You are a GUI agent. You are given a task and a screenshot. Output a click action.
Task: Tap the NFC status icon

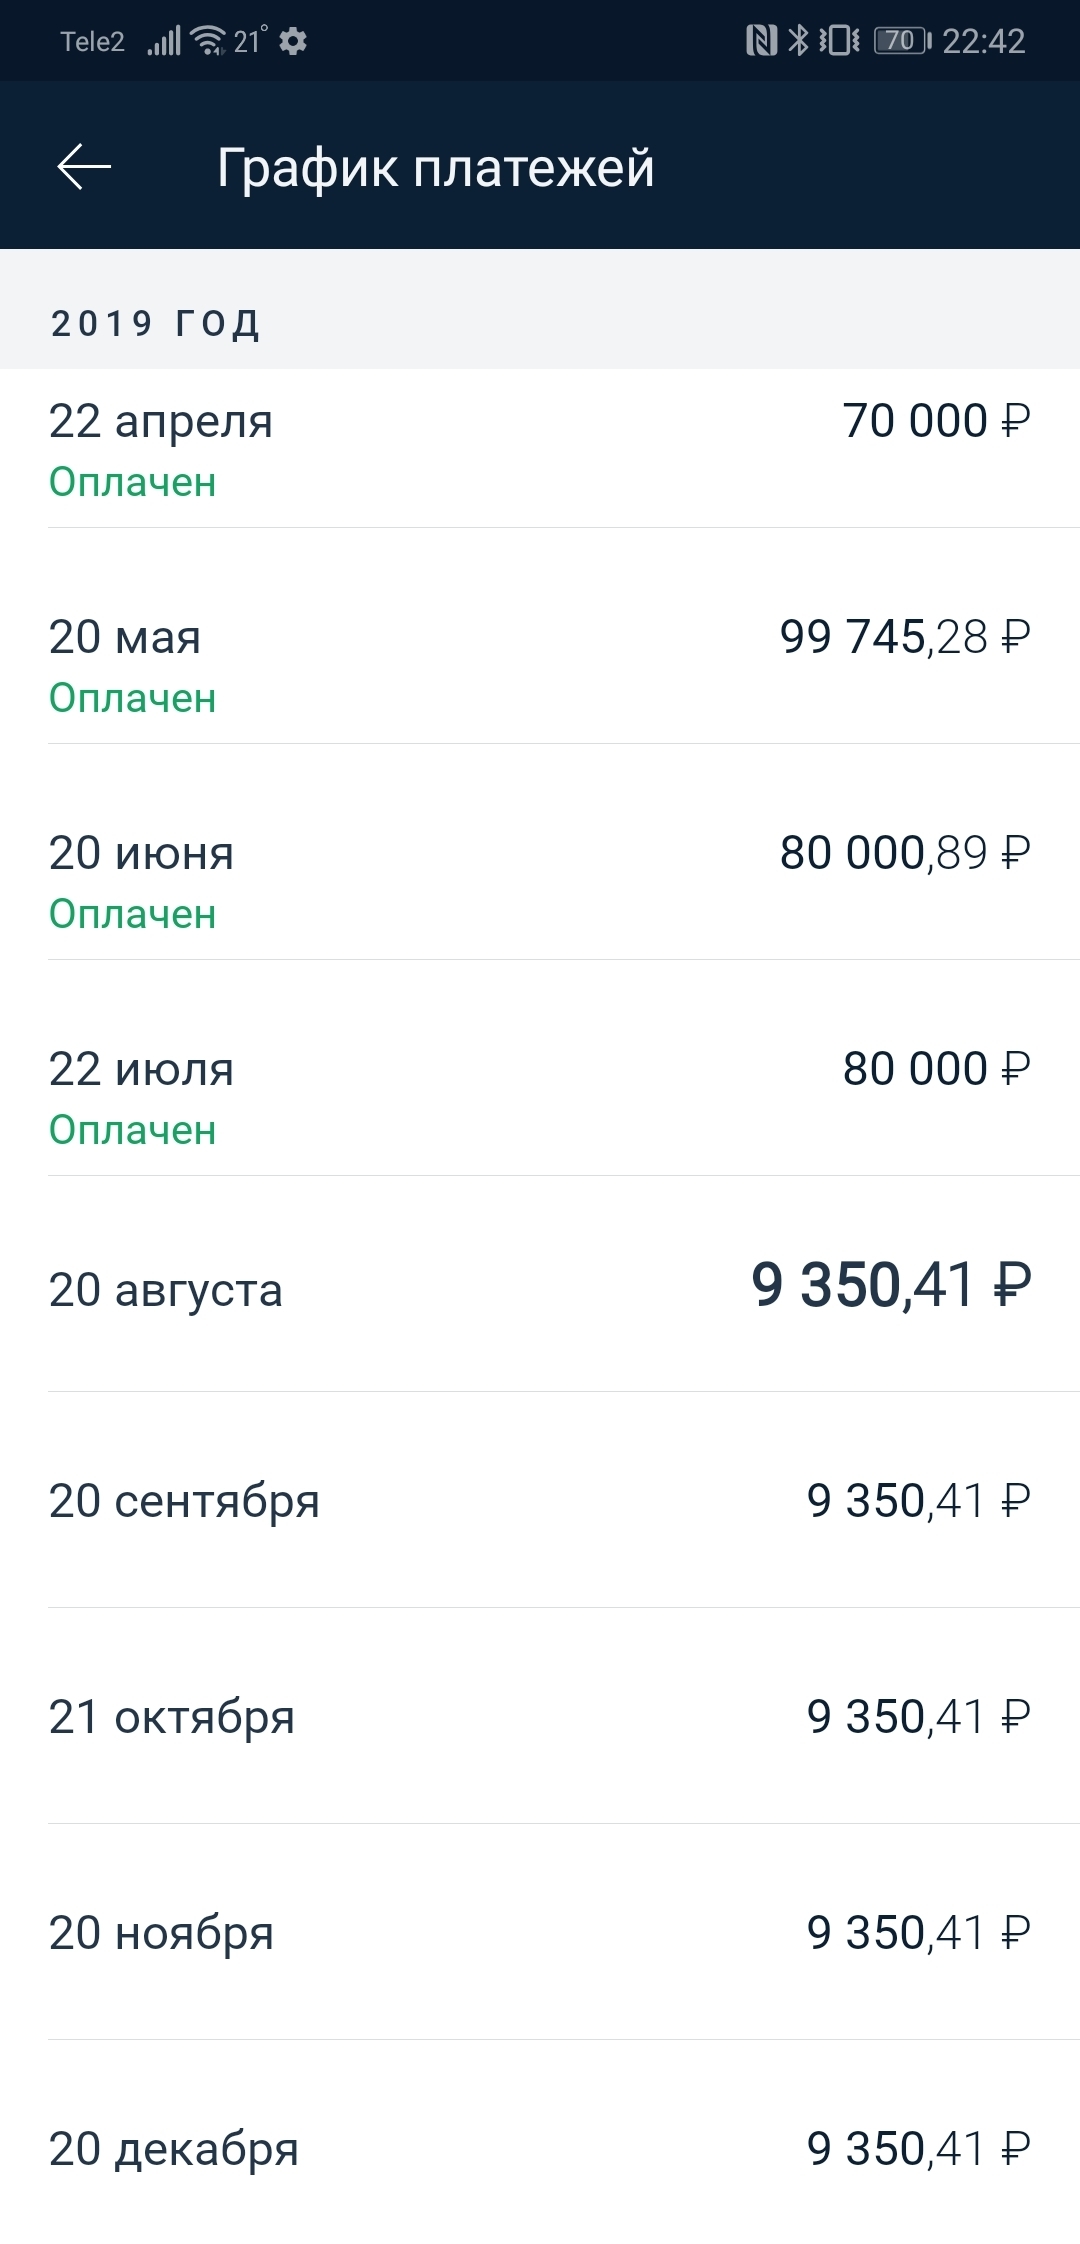(761, 41)
